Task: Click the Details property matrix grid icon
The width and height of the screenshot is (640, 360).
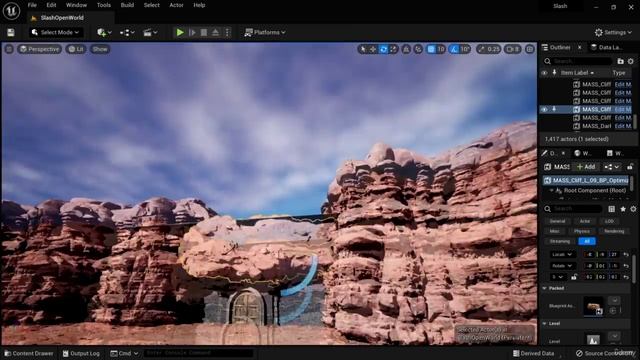Action: (611, 209)
